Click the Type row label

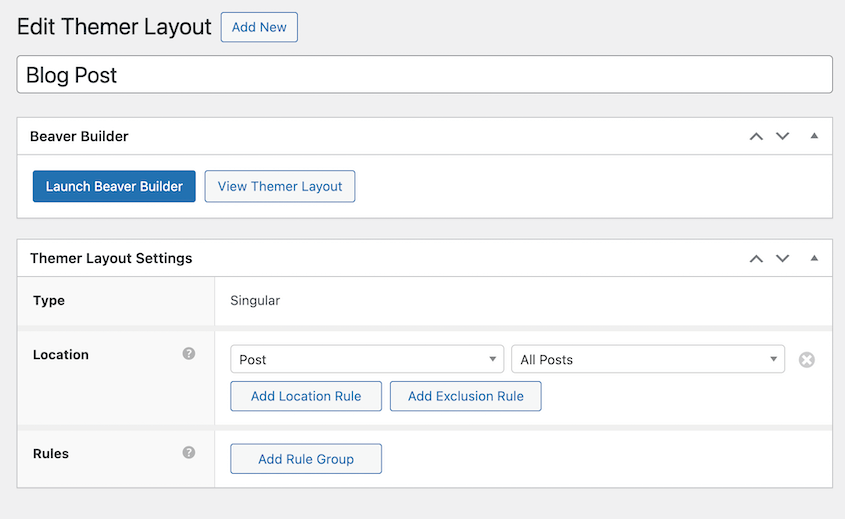pyautogui.click(x=49, y=301)
